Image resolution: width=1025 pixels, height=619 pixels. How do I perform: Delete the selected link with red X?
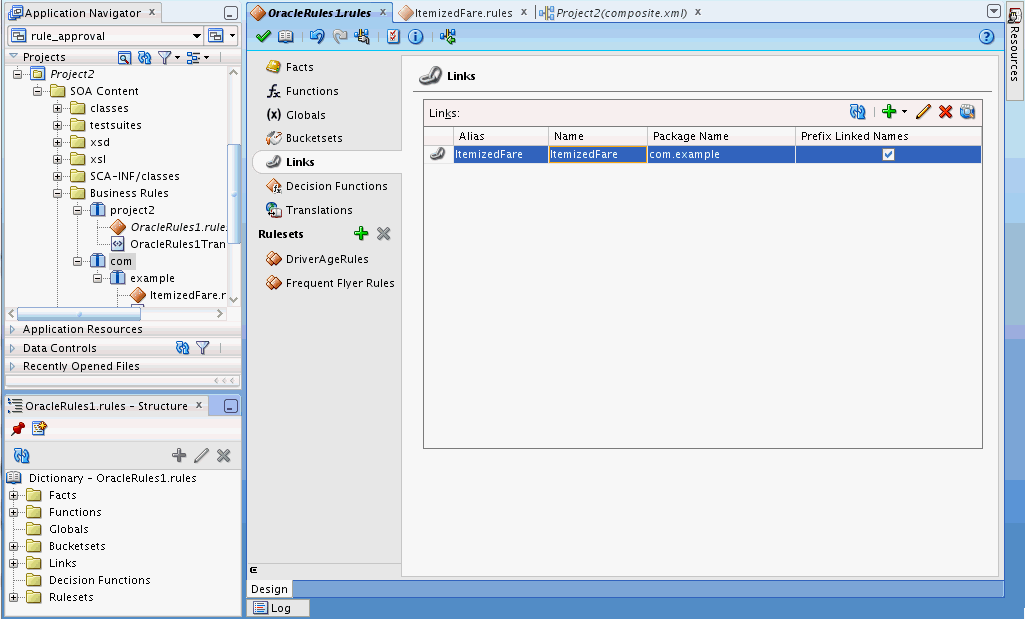(945, 112)
